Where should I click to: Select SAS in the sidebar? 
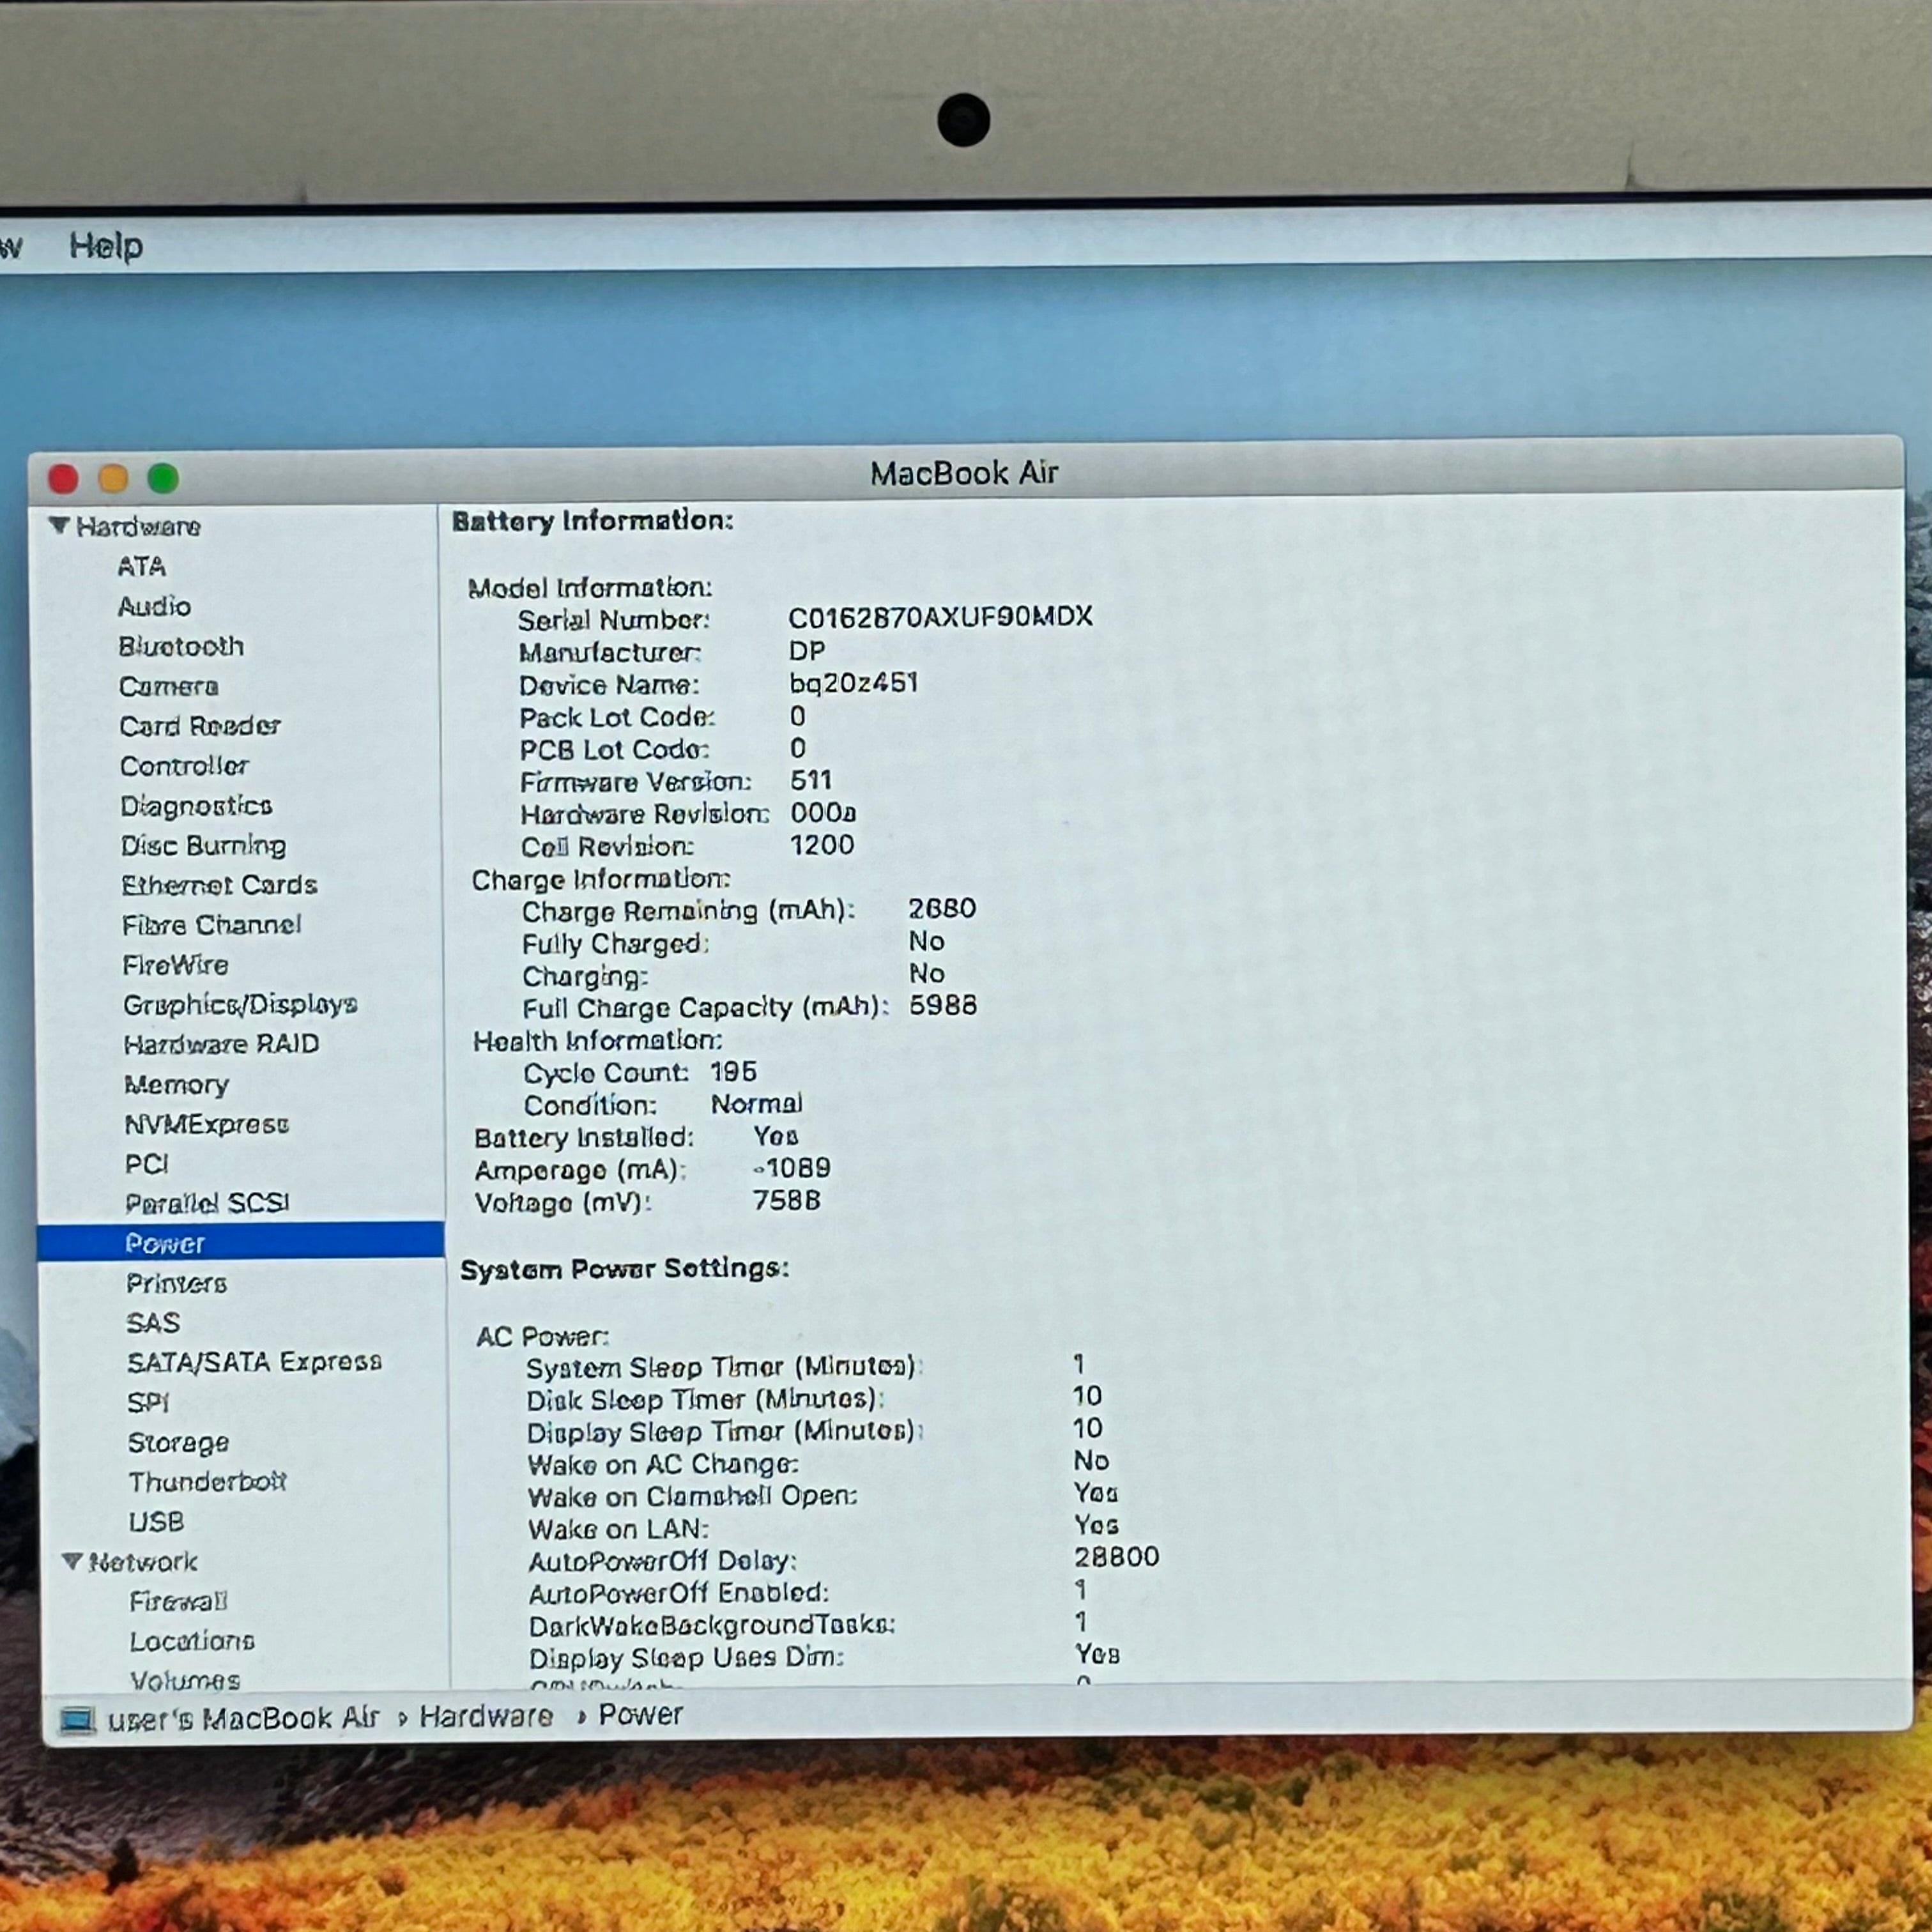coord(153,1323)
